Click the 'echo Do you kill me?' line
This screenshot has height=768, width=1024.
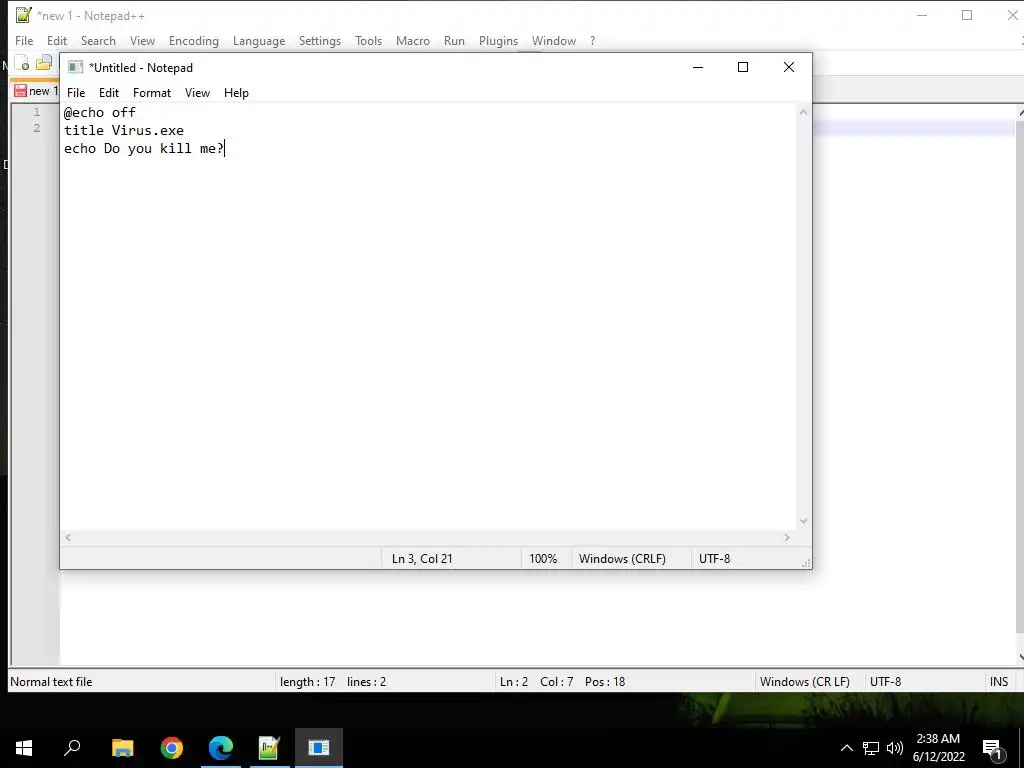coord(144,149)
